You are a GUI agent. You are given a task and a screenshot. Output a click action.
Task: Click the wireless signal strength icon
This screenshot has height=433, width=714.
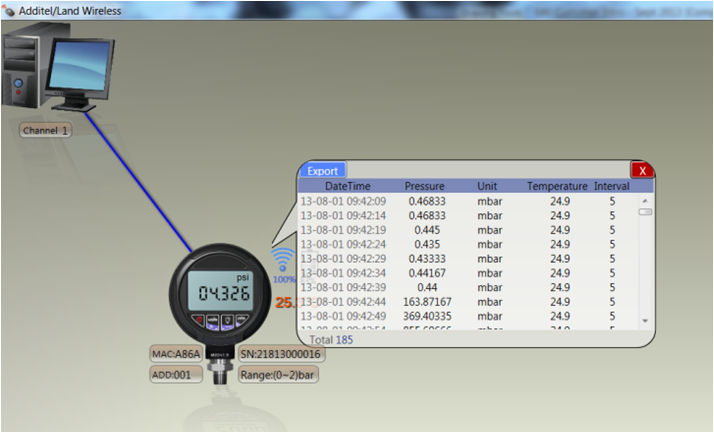pos(283,262)
